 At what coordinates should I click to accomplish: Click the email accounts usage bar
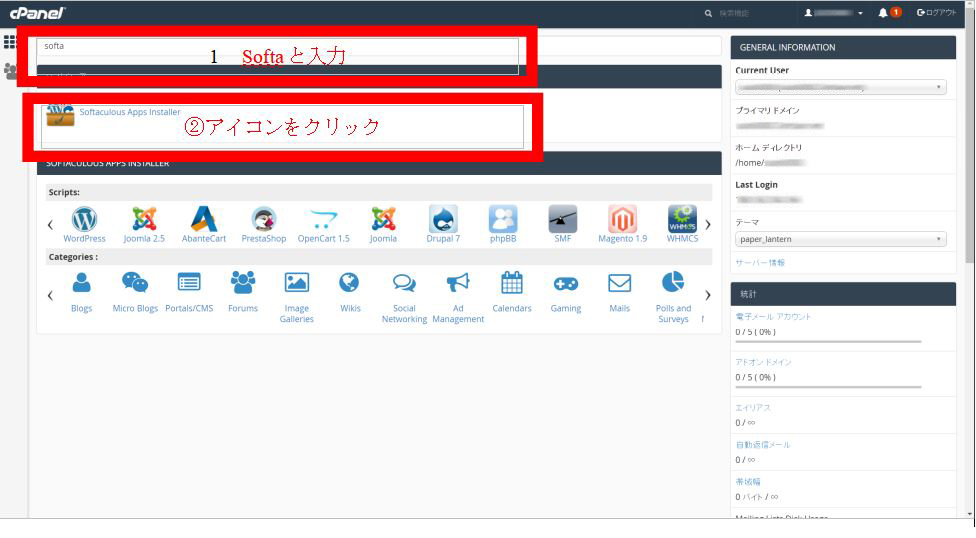pyautogui.click(x=828, y=342)
